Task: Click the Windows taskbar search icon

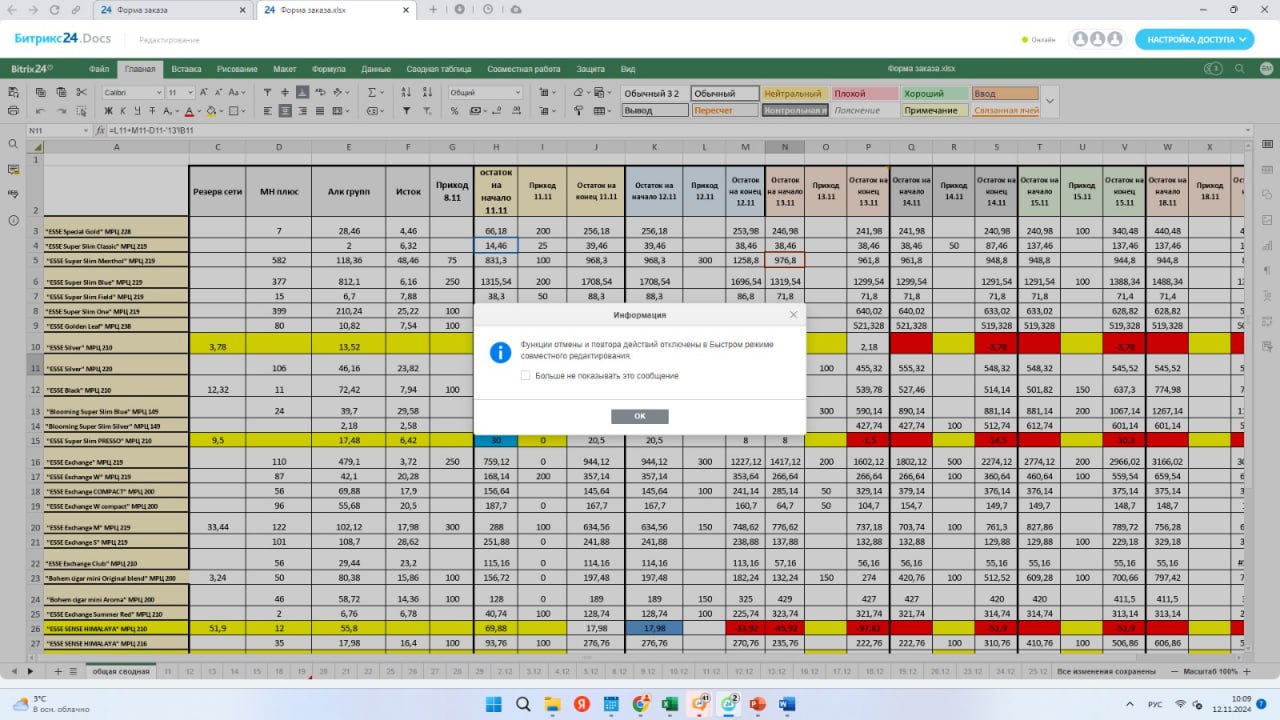Action: coord(523,704)
